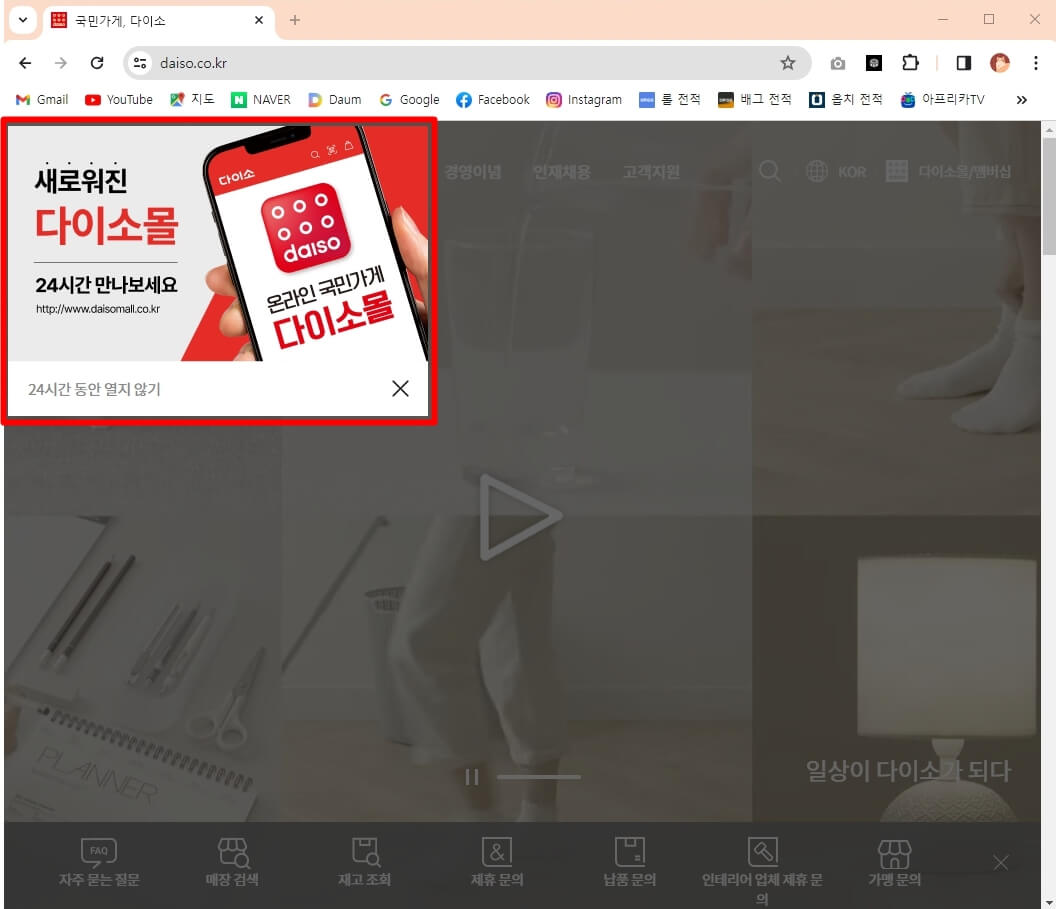Expand hidden bookmarks chevron
Viewport: 1056px width, 909px height.
click(1022, 100)
